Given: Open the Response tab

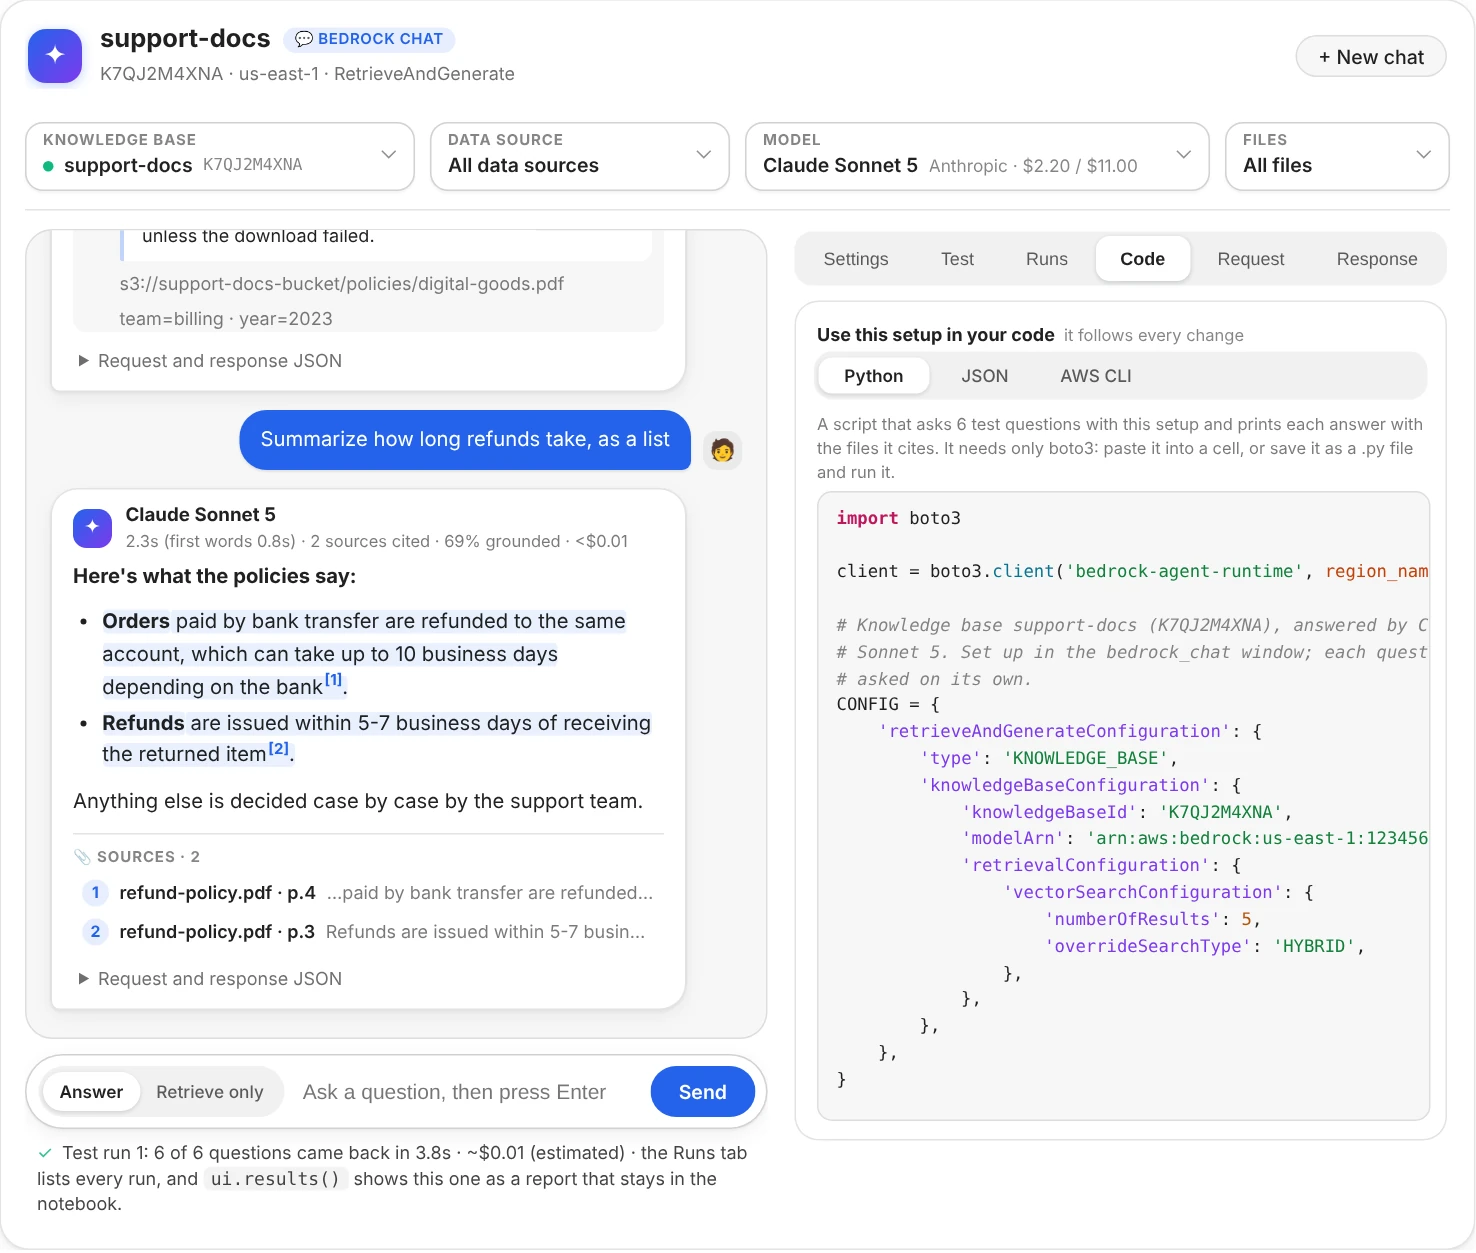Looking at the screenshot, I should click(x=1377, y=259).
